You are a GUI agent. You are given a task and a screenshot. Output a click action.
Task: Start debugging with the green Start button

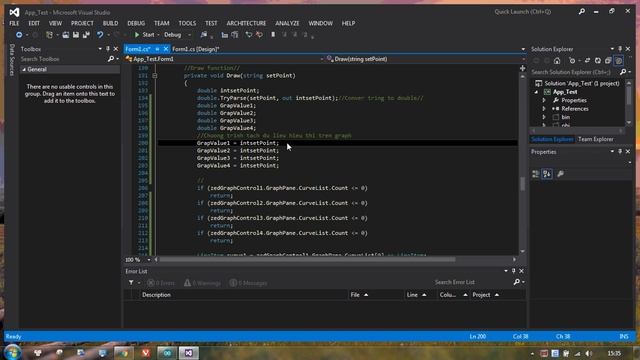click(144, 35)
